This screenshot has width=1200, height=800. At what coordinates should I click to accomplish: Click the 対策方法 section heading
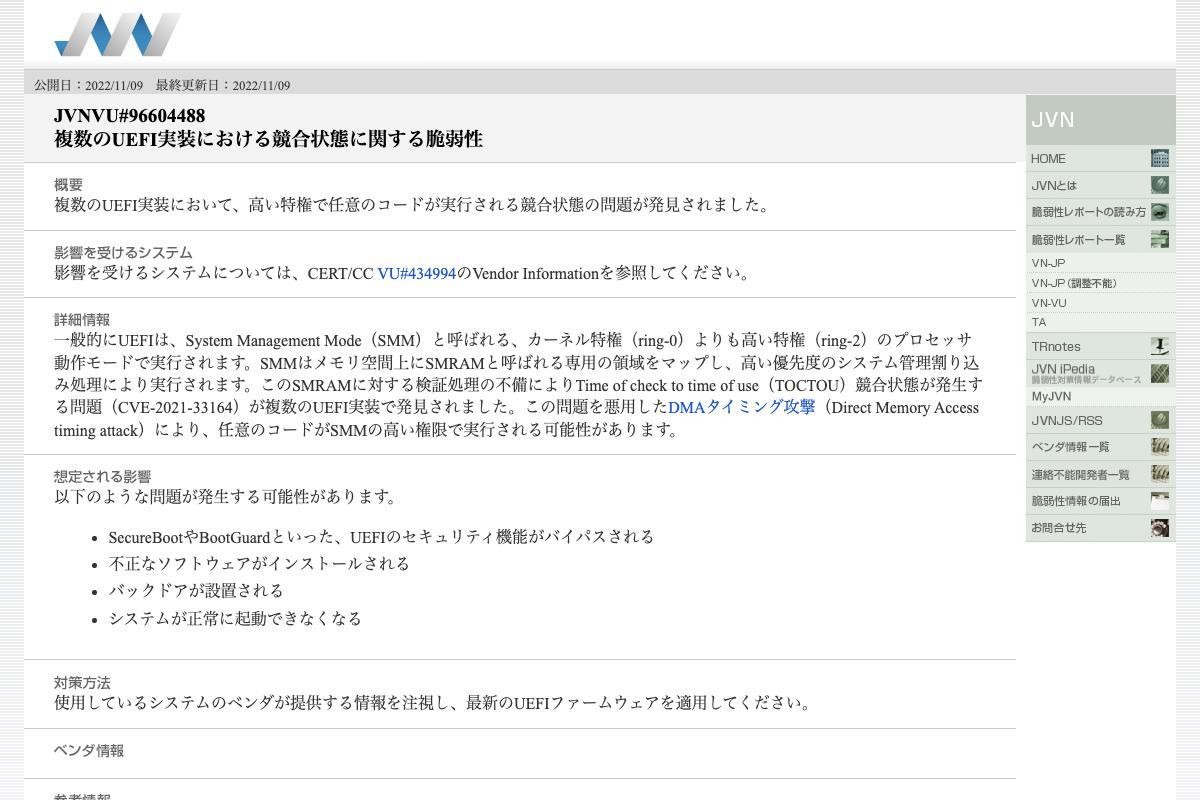82,682
